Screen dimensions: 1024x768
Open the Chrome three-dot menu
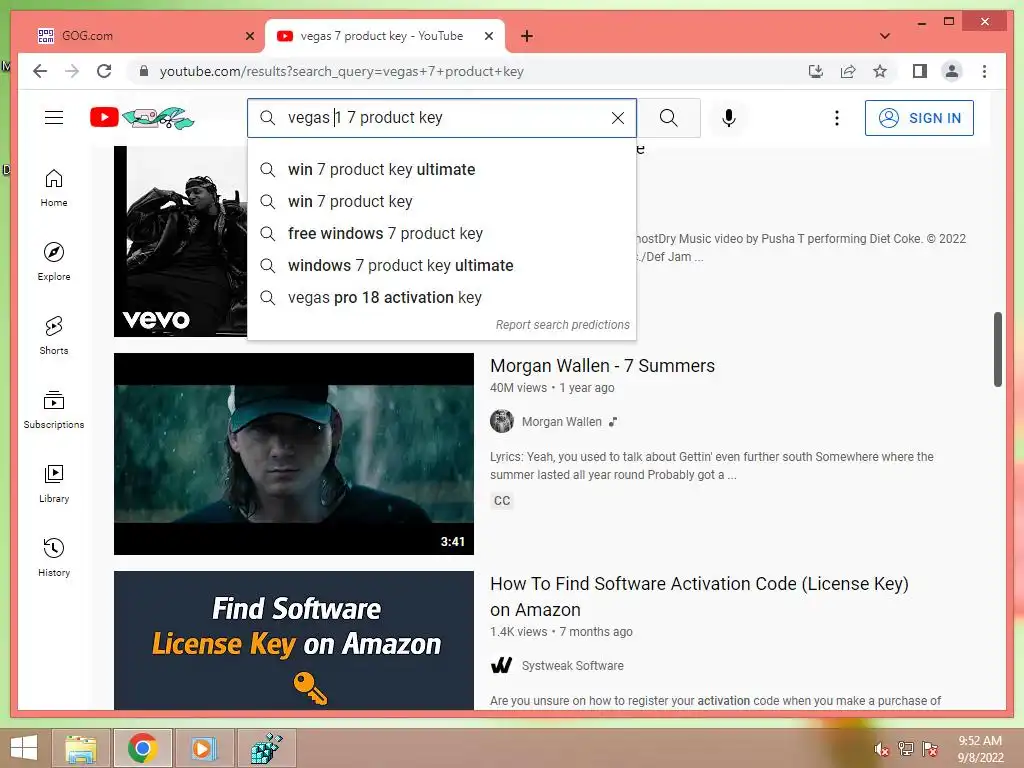984,71
